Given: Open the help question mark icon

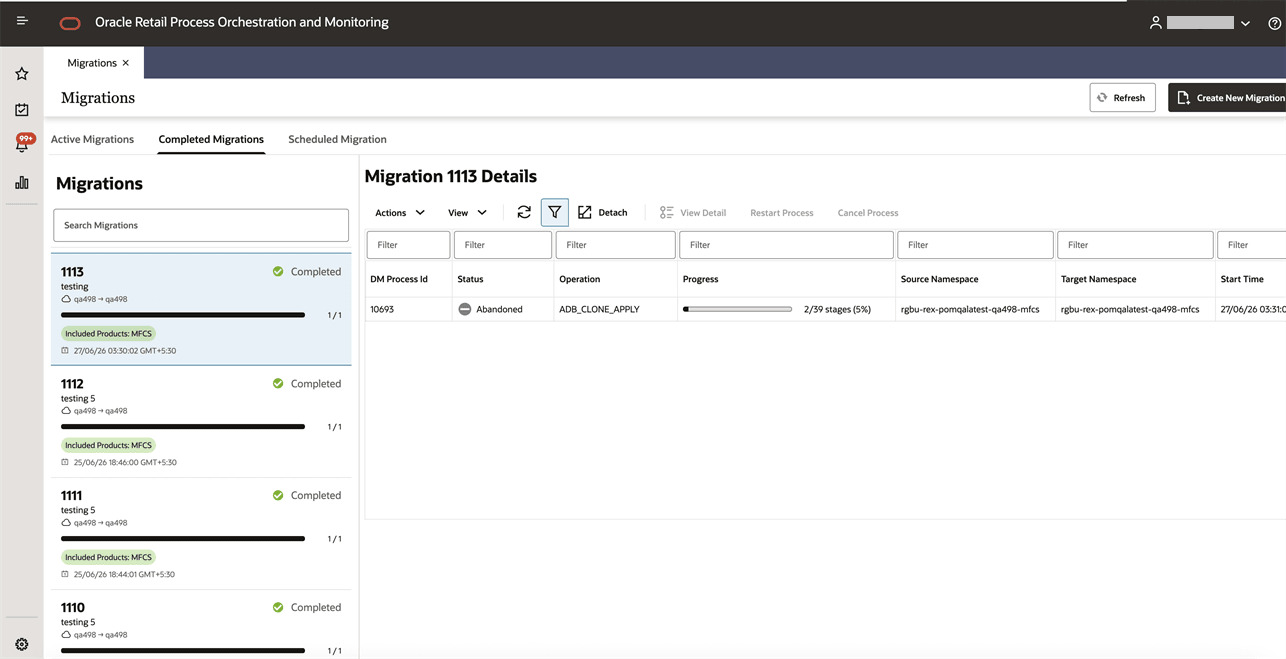Looking at the screenshot, I should point(1274,23).
